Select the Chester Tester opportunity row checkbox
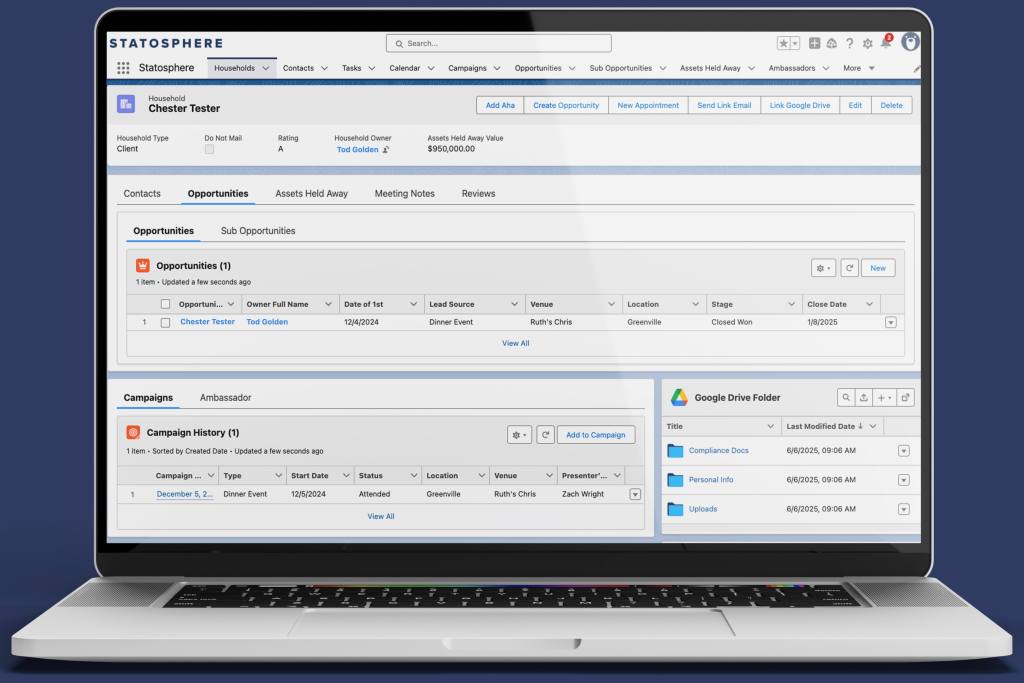 (x=166, y=322)
